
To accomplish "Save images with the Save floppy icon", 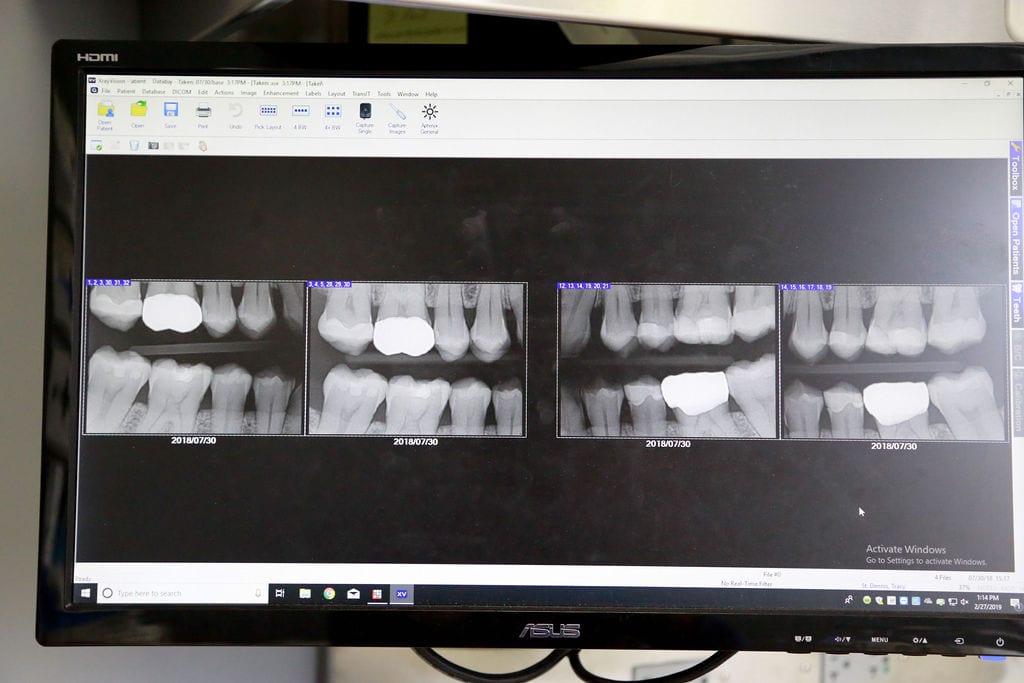I will pyautogui.click(x=170, y=115).
